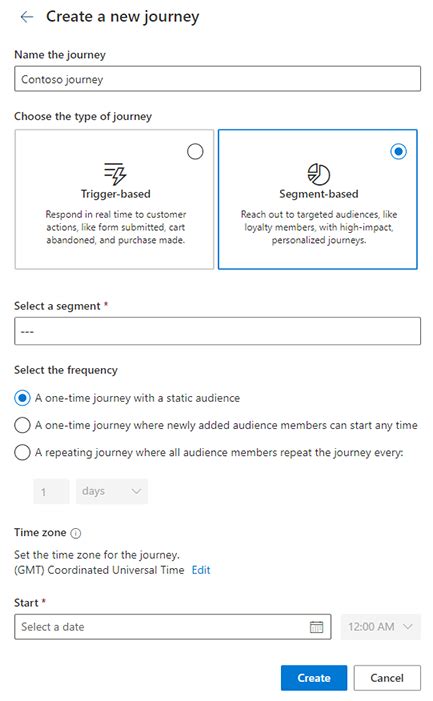Select the Trigger-based radio button
This screenshot has height=701, width=433.
point(195,152)
